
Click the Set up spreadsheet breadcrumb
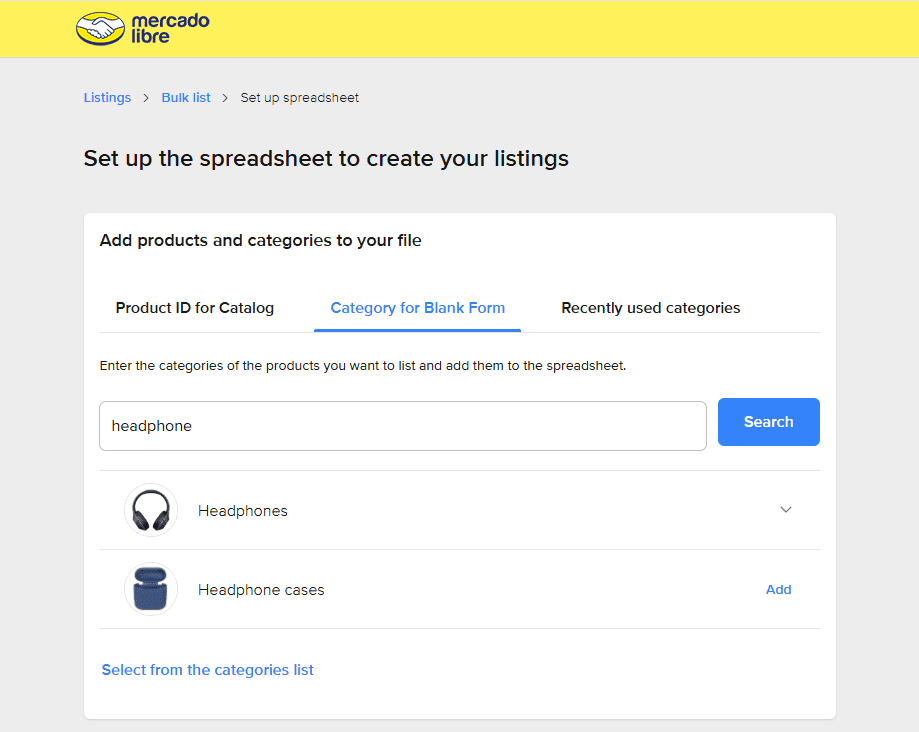[299, 98]
